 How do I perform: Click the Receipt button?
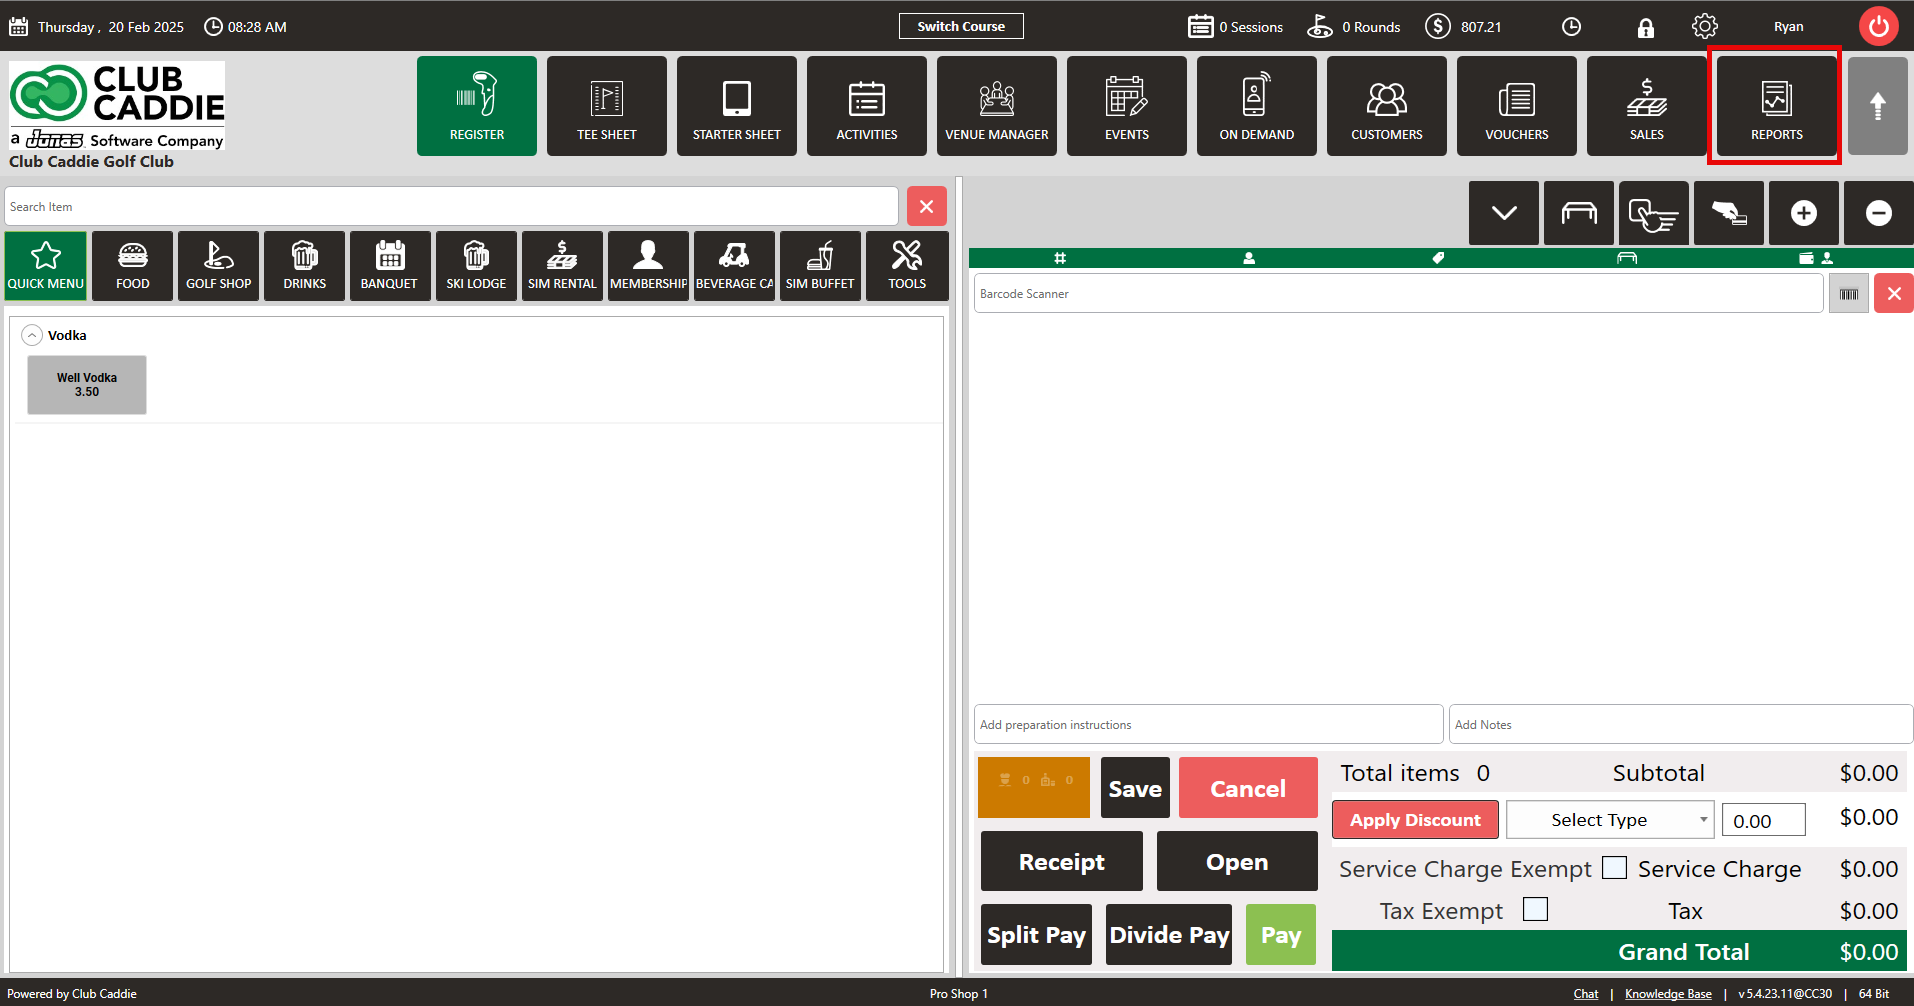pos(1062,861)
